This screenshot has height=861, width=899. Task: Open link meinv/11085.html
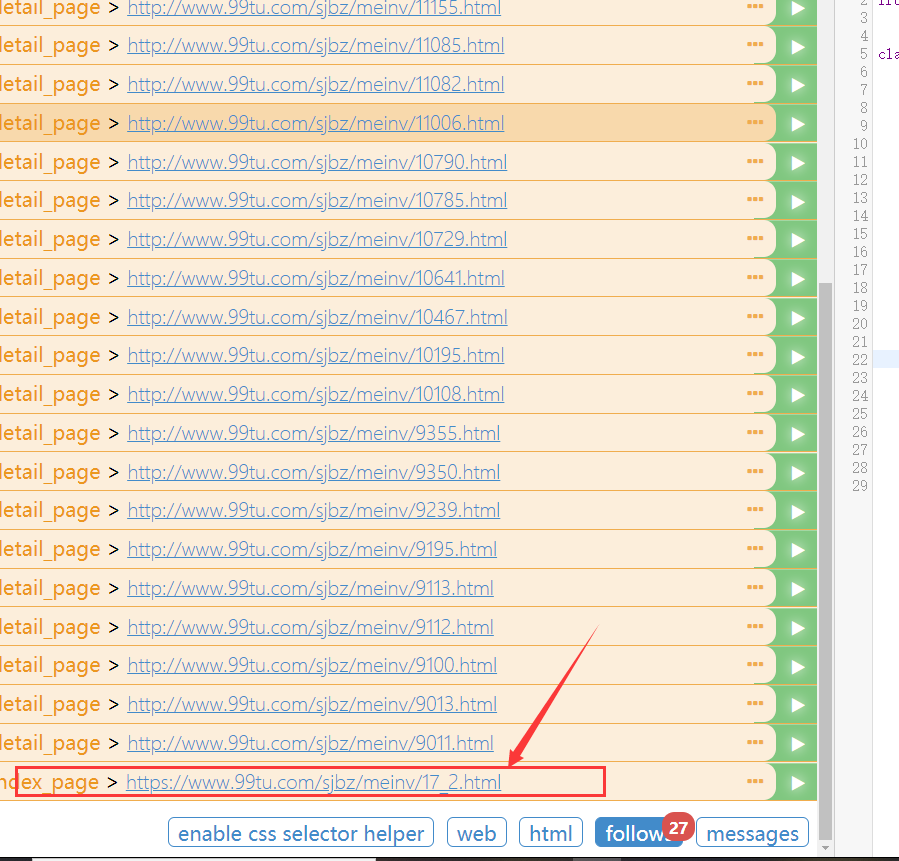[315, 45]
